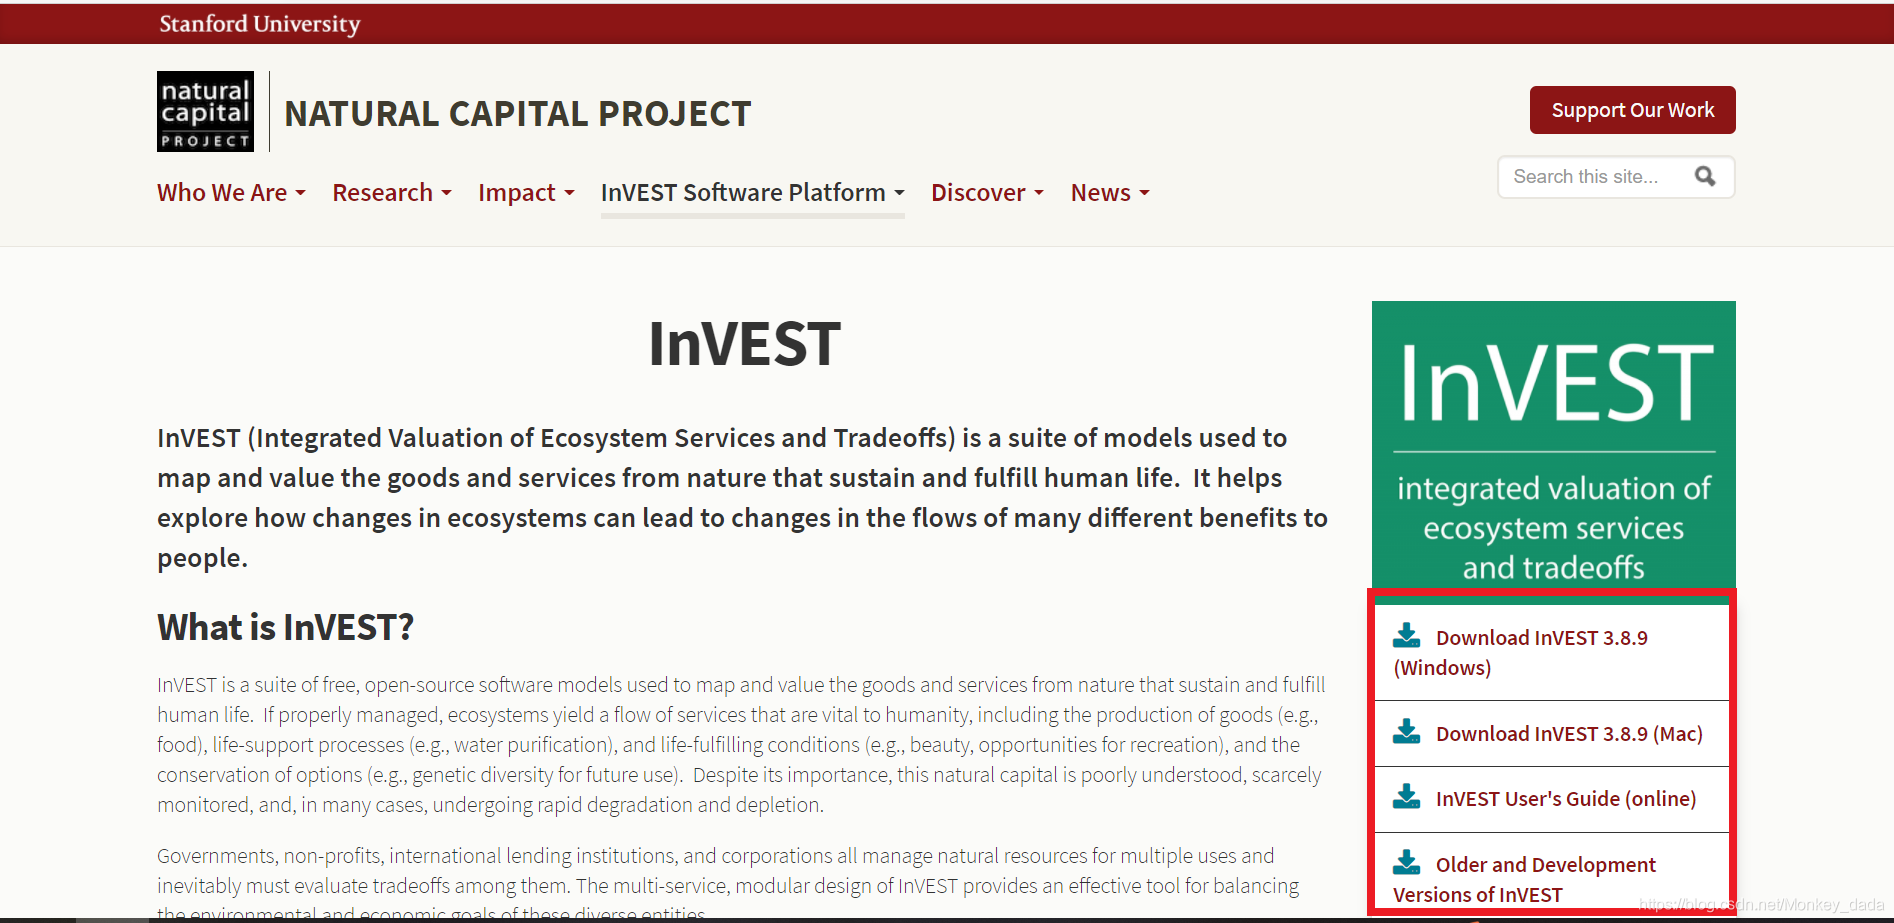Click the InVEST page heading
The image size is (1894, 923).
[x=745, y=344]
